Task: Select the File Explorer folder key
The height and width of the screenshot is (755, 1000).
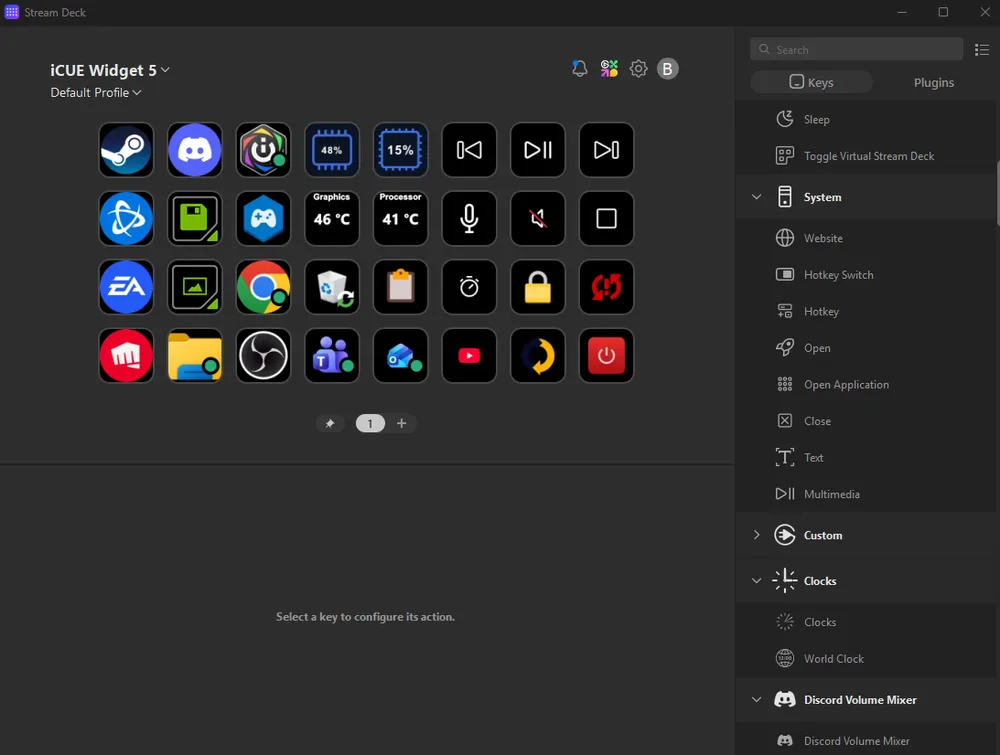Action: (x=195, y=356)
